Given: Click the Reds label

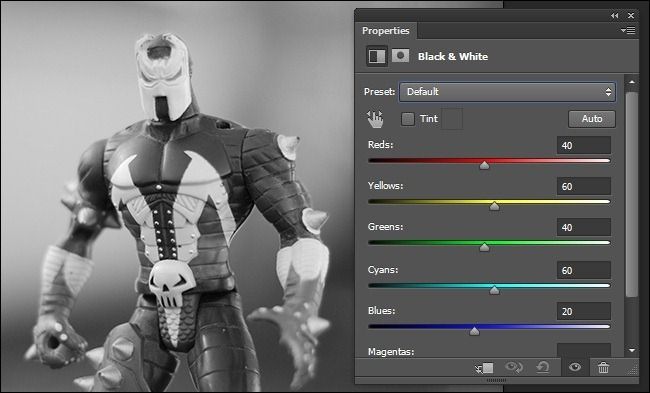Looking at the screenshot, I should click(x=380, y=145).
